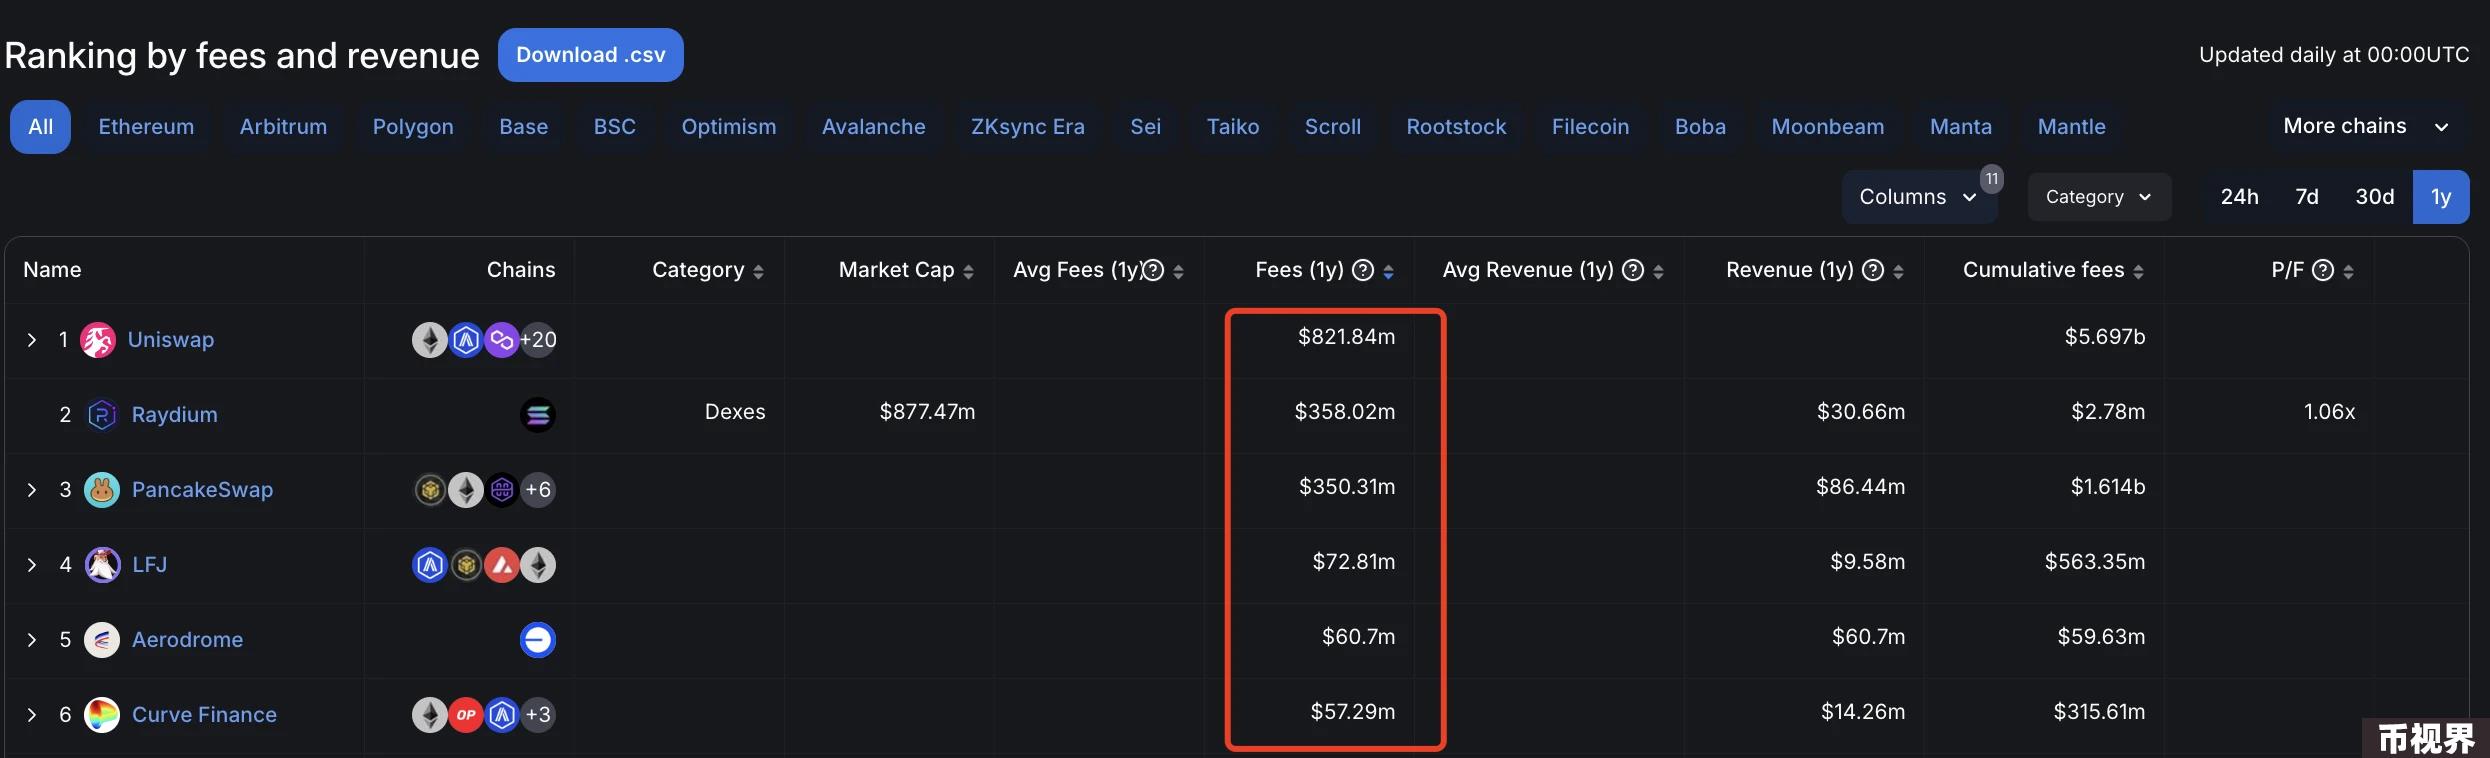Screen dimensions: 2490x758
Task: Click the +20 more chains badge for Uniswap
Action: [x=538, y=340]
